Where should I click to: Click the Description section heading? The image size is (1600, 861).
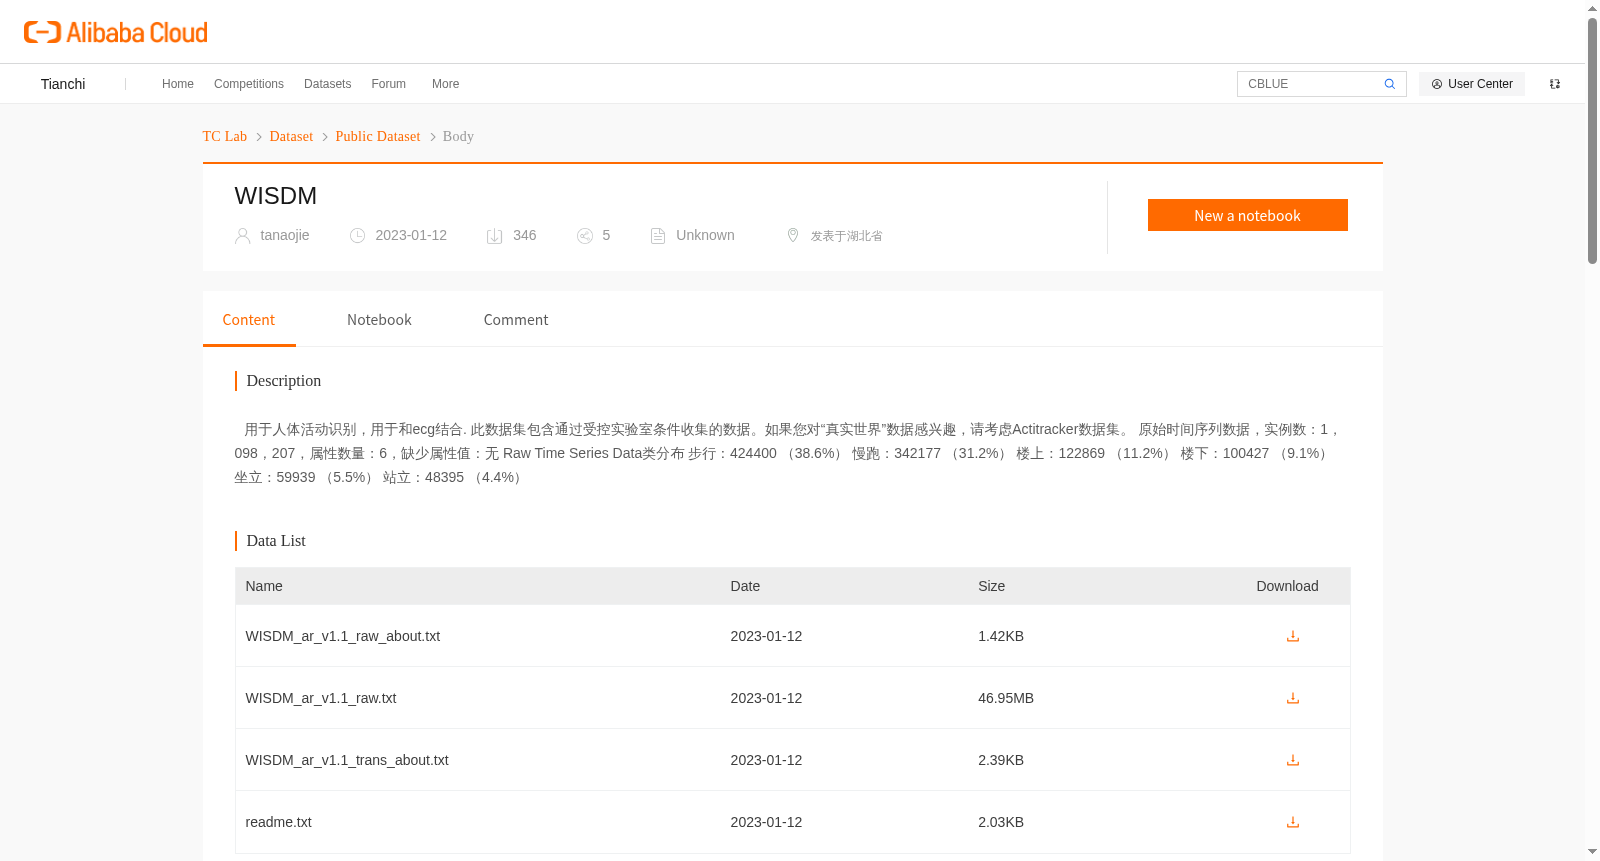pyautogui.click(x=284, y=381)
